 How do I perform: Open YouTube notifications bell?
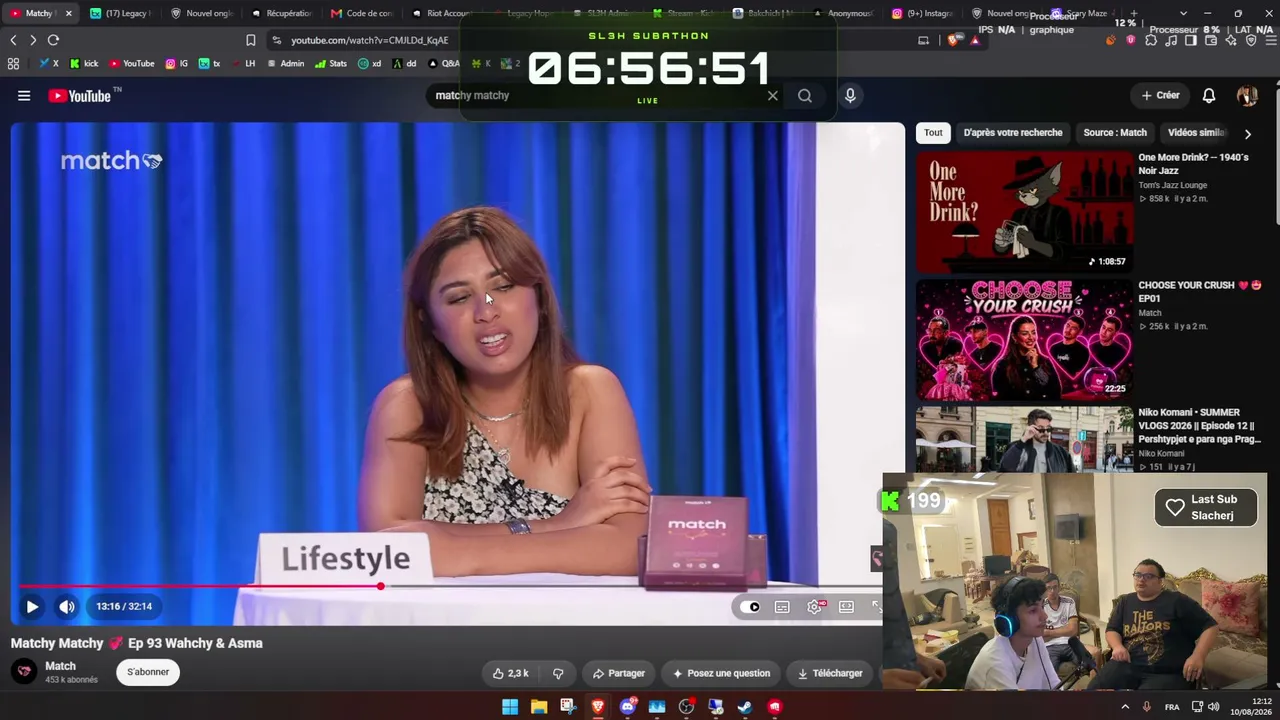click(x=1209, y=96)
